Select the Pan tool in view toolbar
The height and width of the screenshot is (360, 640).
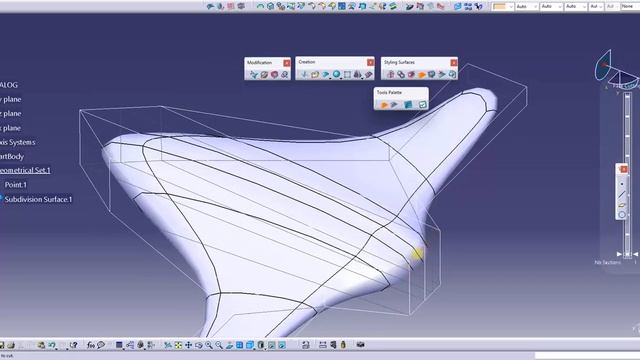[189, 345]
